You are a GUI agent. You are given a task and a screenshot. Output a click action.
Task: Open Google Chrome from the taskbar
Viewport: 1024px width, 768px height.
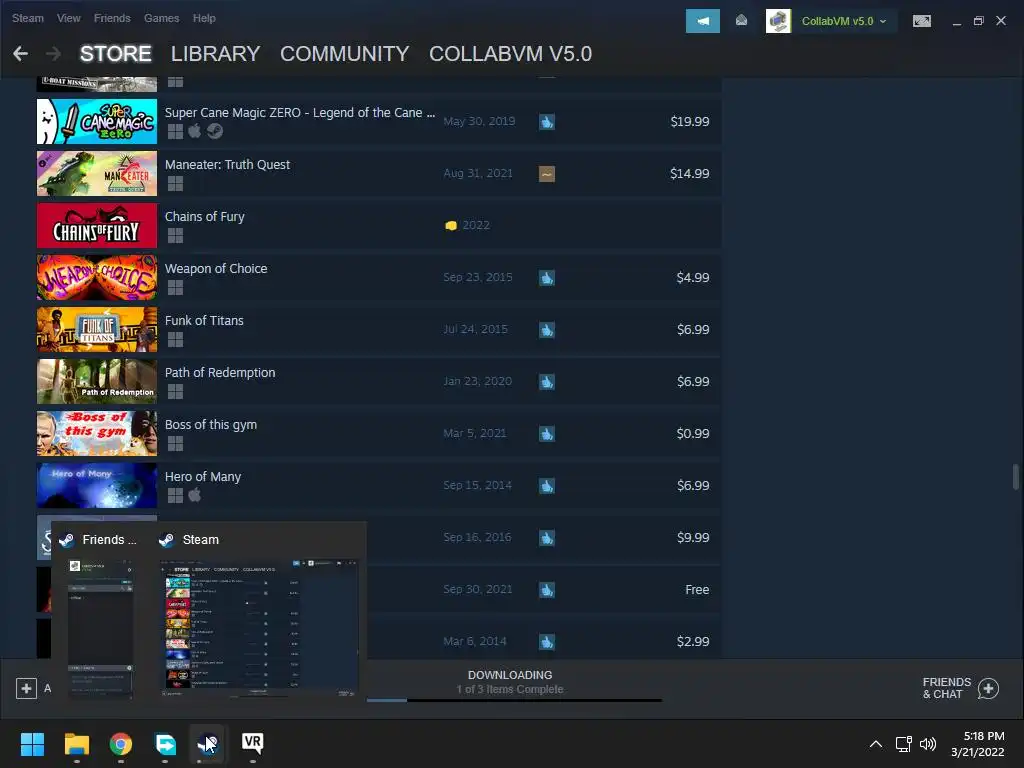[121, 744]
